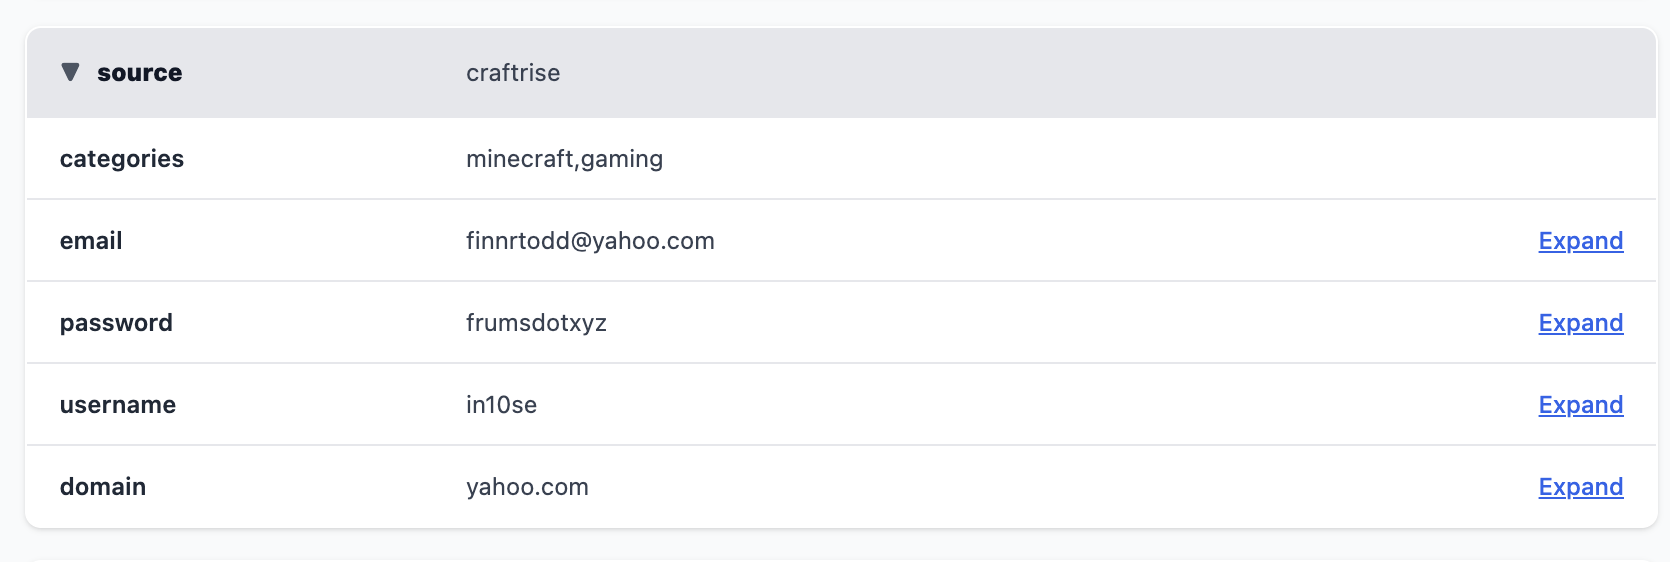Click empty header space right of craftrise
Screen dimensions: 1670x562
coord(1100,73)
